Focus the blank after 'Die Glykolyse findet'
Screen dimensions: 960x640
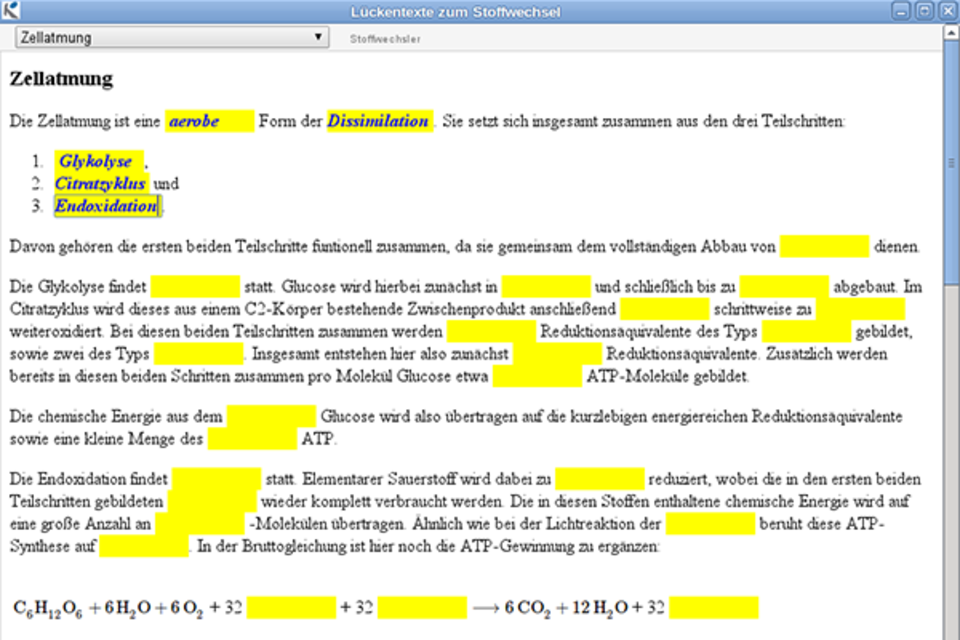195,287
